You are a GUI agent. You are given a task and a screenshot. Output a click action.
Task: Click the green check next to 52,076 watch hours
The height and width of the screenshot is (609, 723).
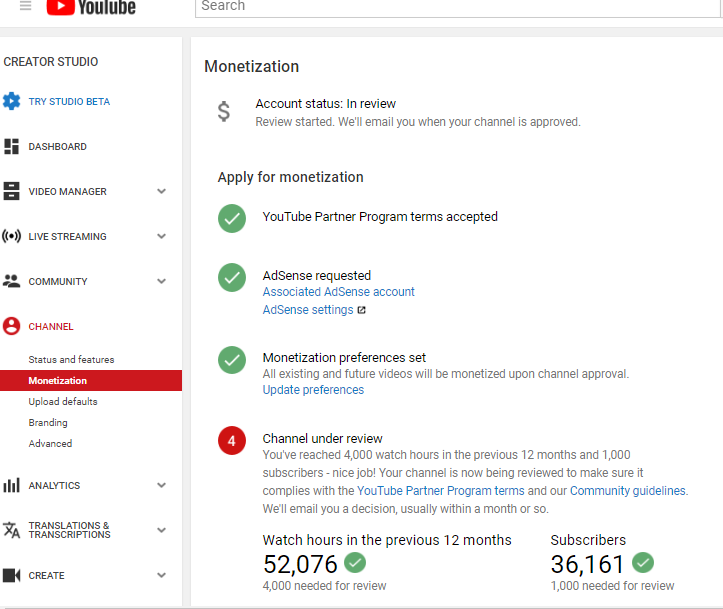355,562
